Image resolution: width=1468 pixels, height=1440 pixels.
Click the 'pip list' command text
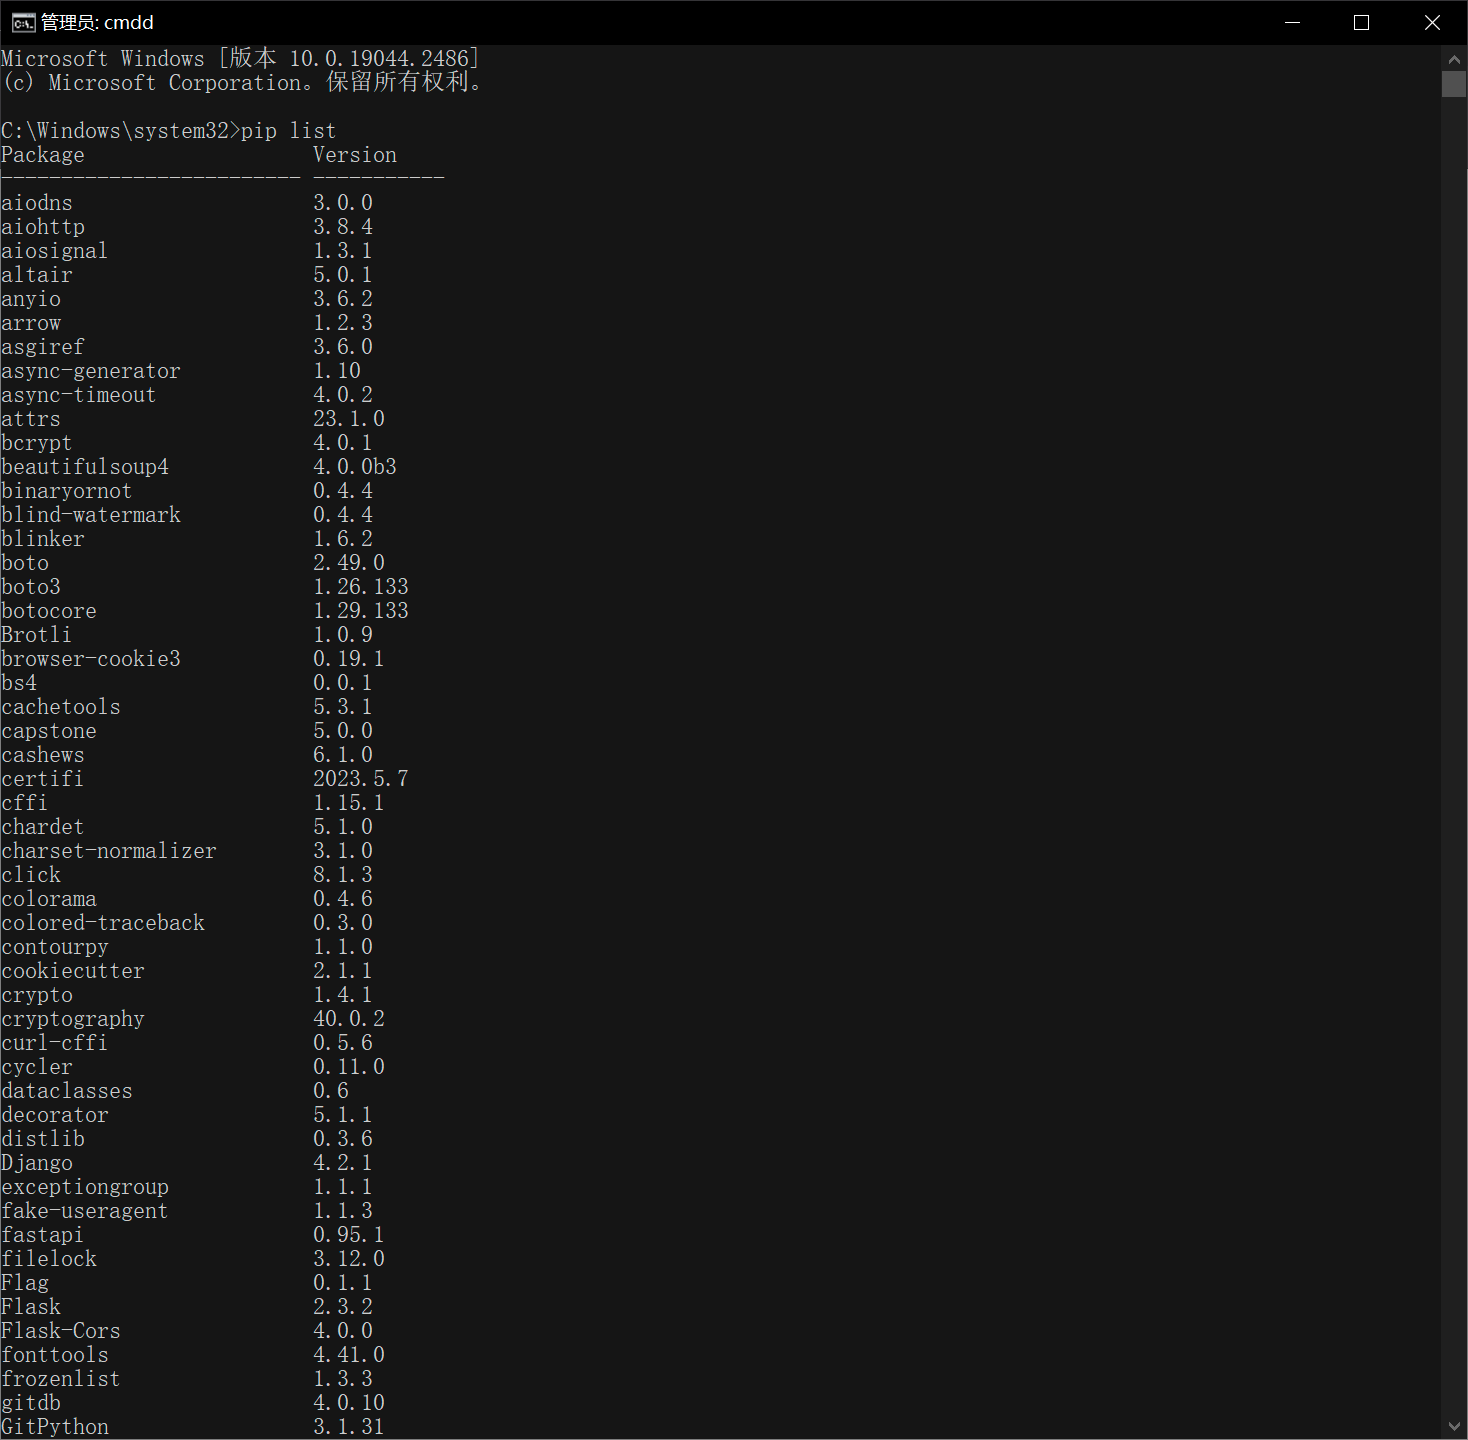[x=288, y=131]
